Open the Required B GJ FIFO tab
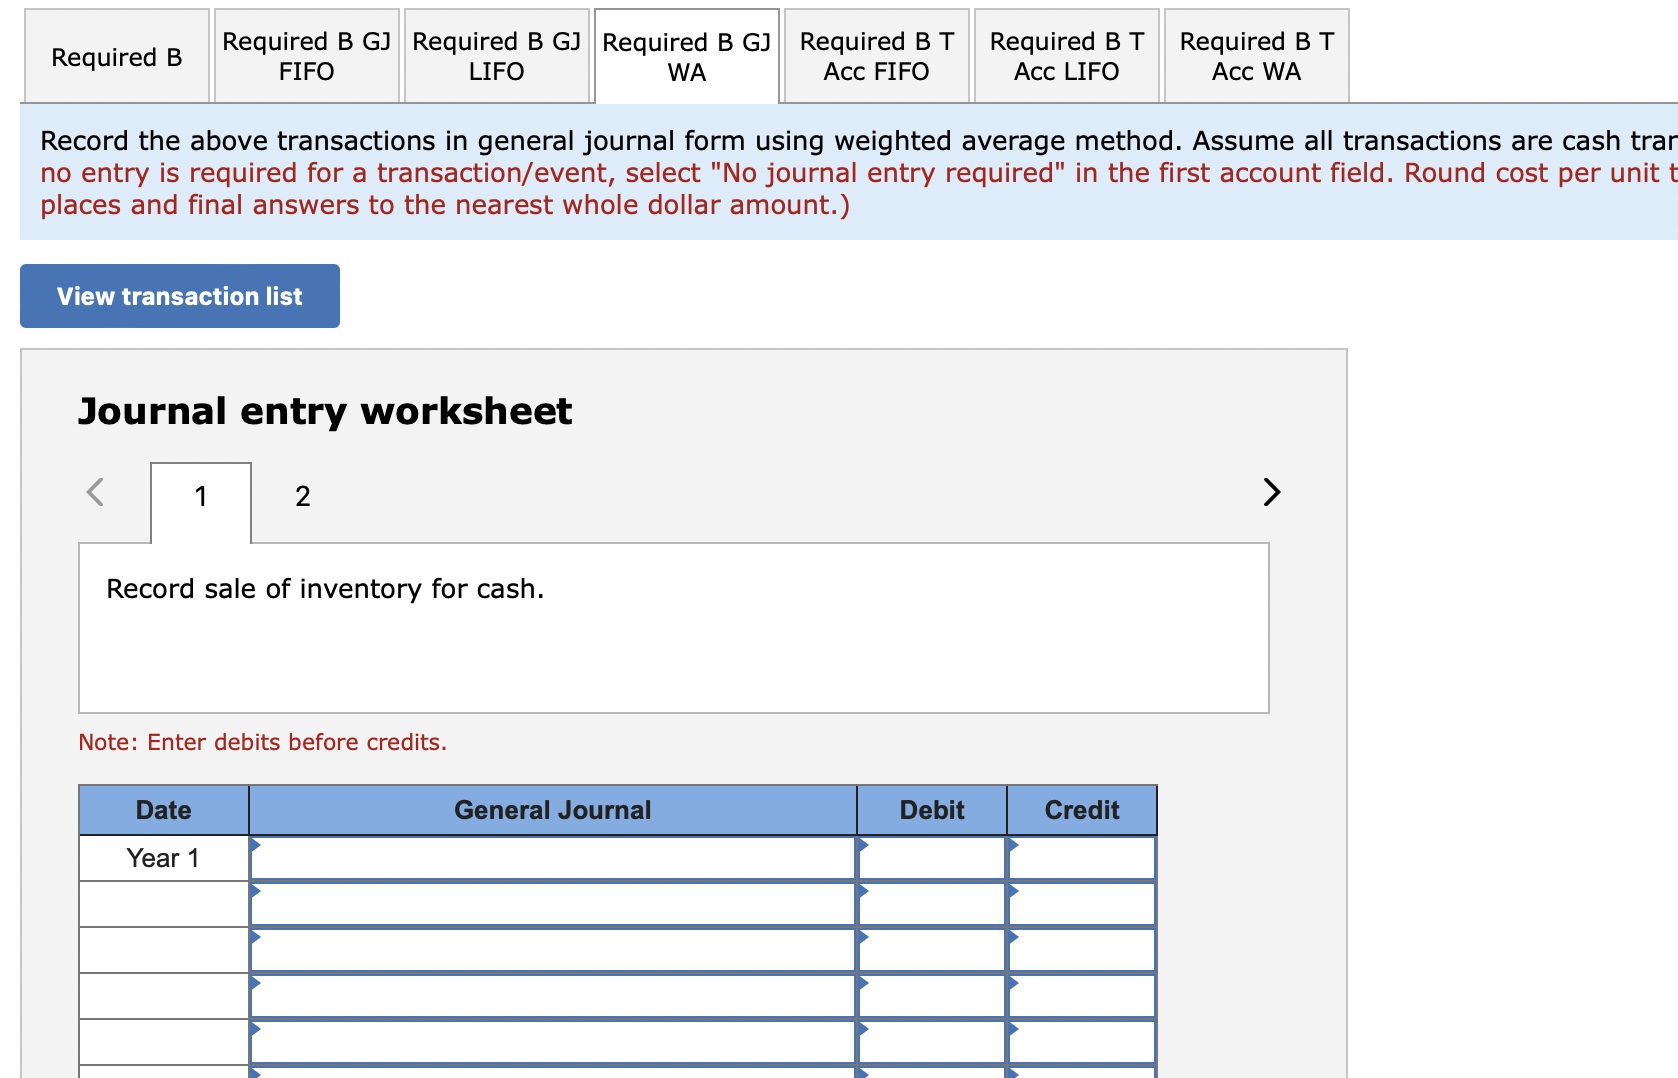 306,56
